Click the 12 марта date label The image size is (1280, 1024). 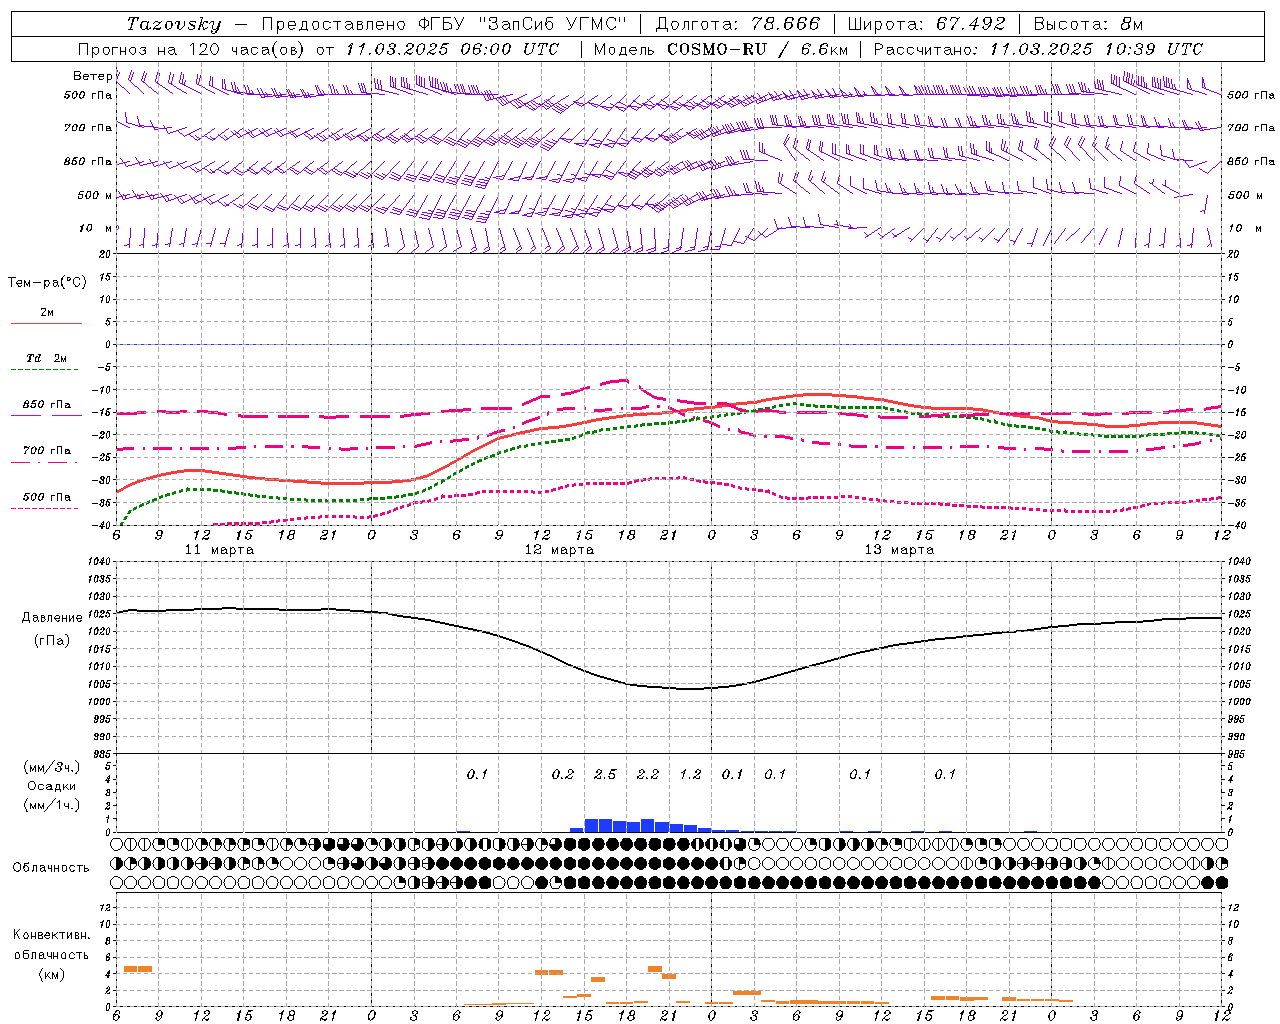(559, 550)
